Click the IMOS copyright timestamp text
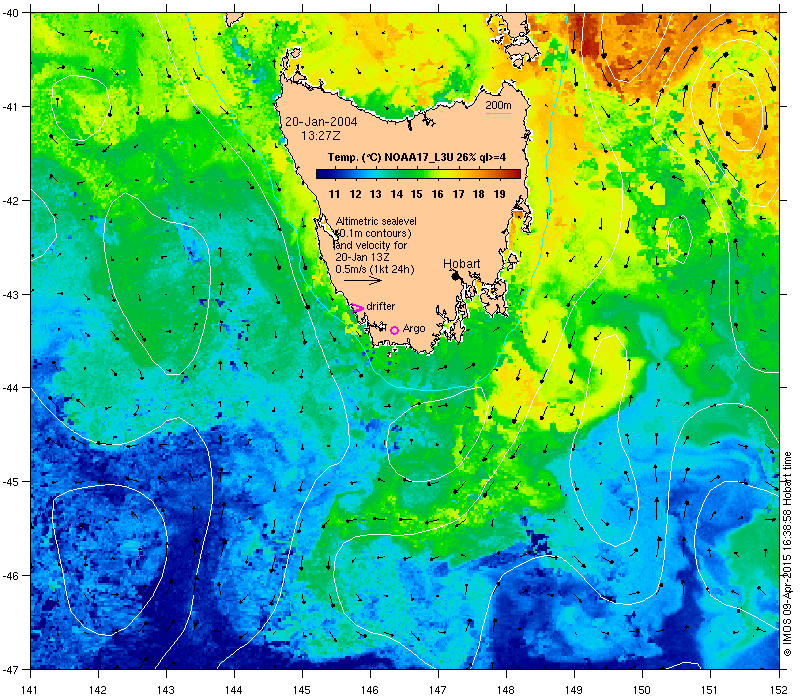Image resolution: width=800 pixels, height=700 pixels. [786, 555]
